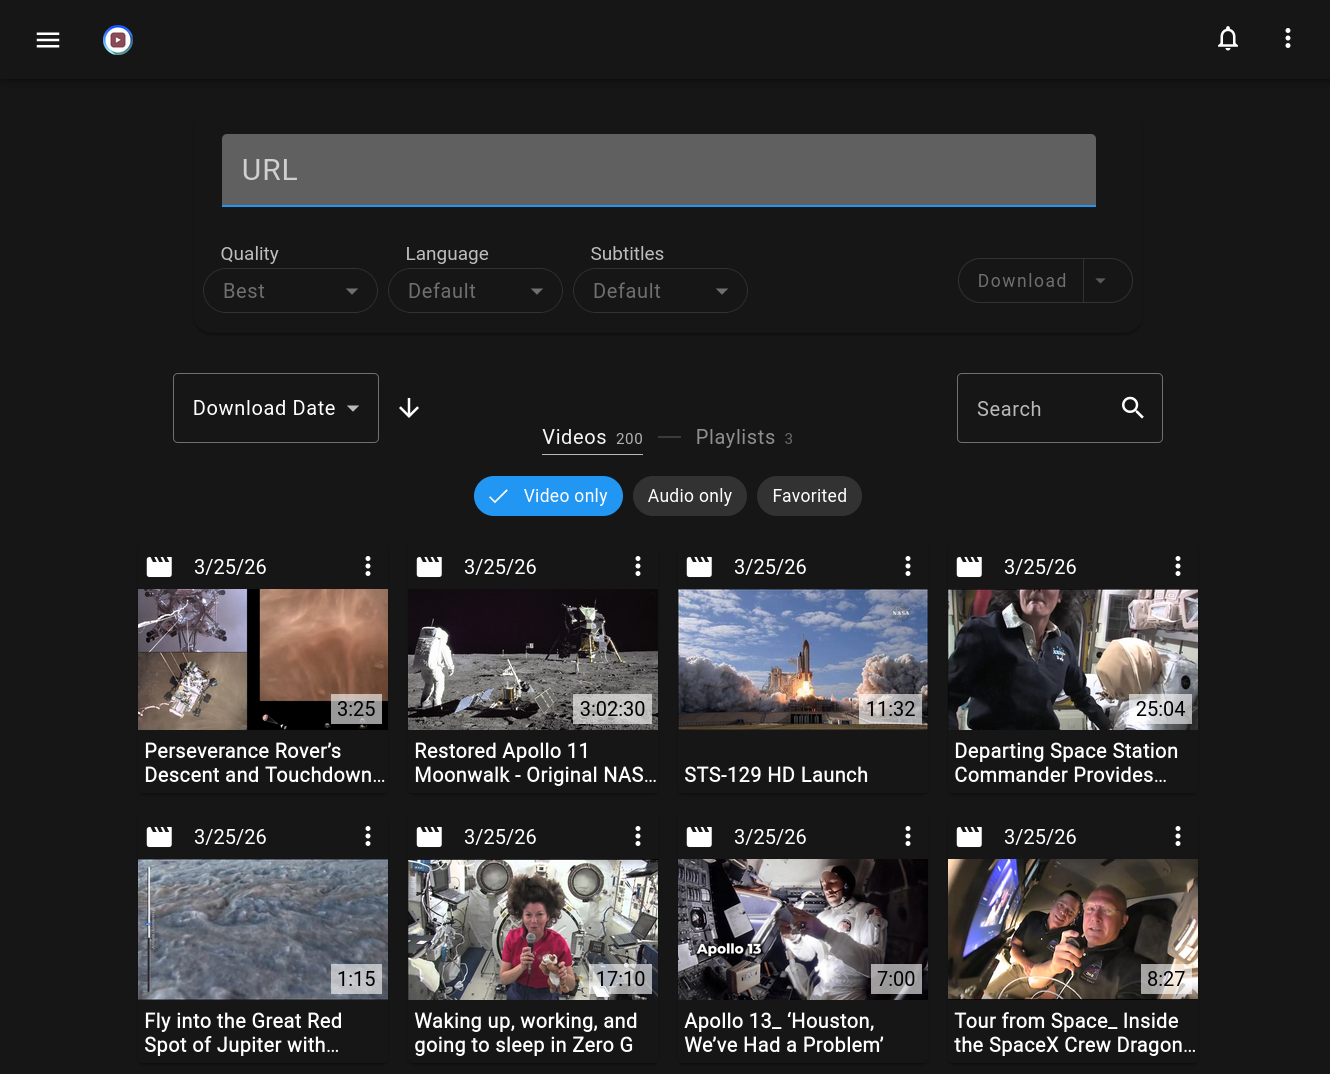1330x1074 pixels.
Task: Open options menu for Great Red Spot video
Action: [368, 836]
